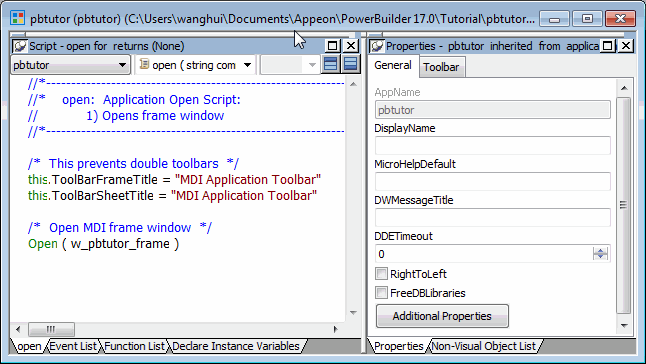Screen dimensions: 646x364
Task: Click the MicroHelpDefault input field
Action: 493,181
